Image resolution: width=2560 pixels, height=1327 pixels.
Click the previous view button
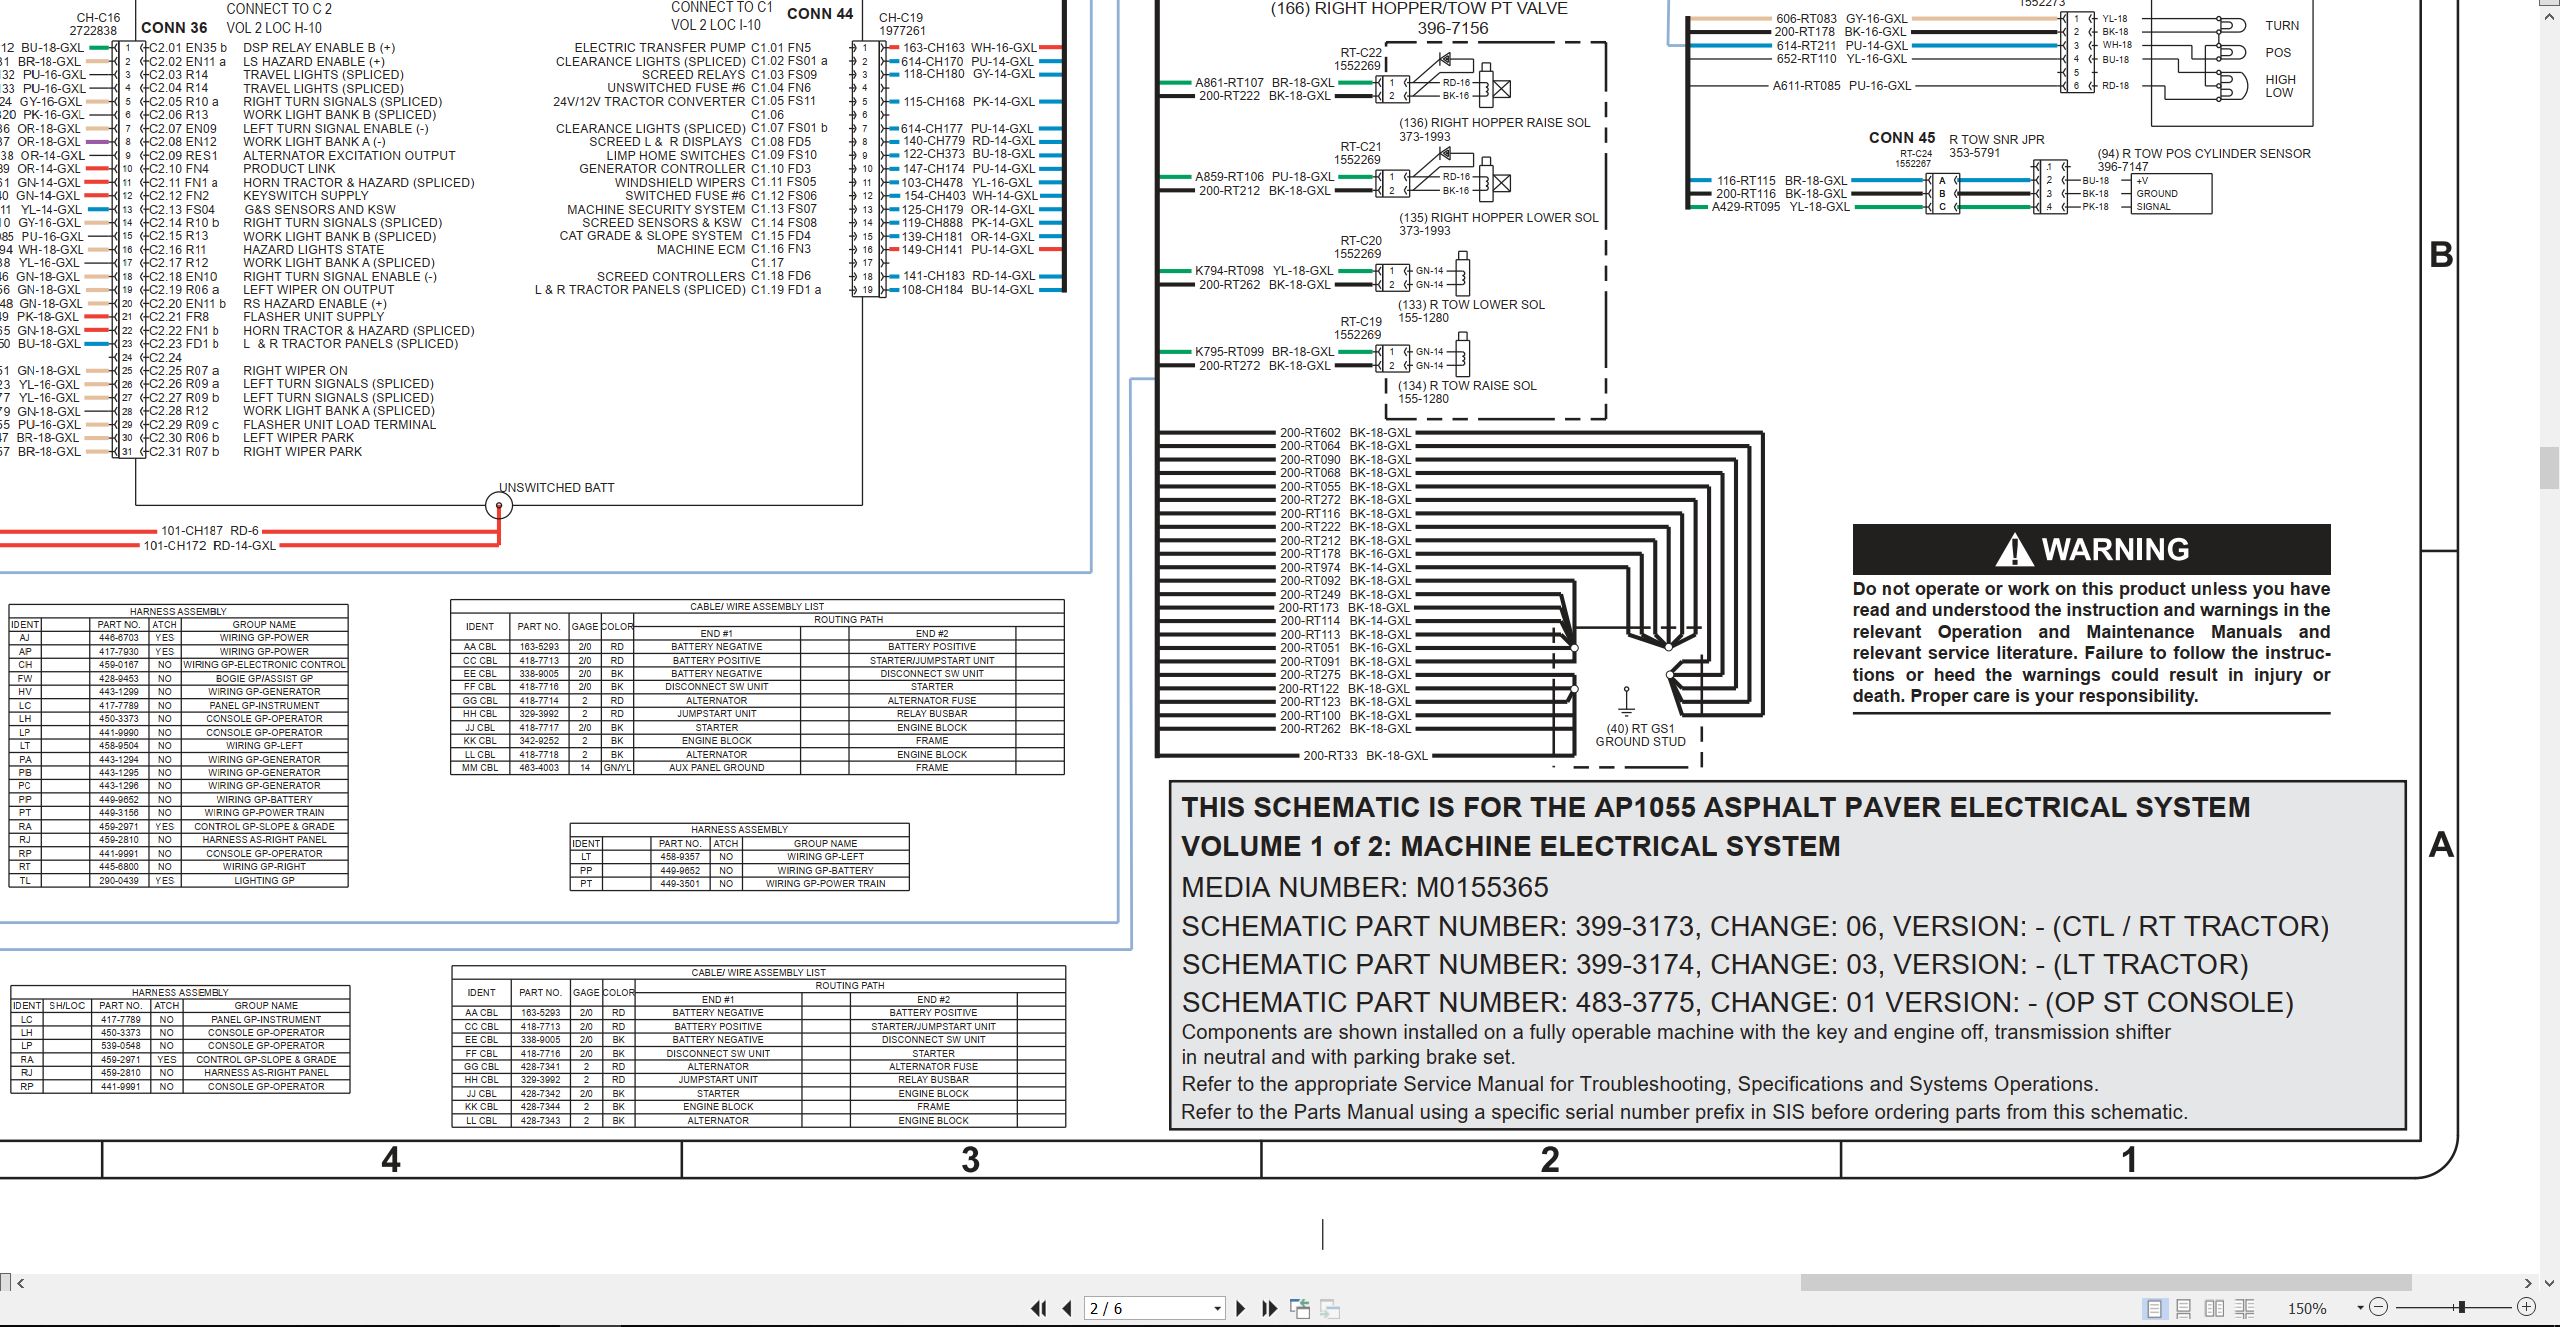click(x=1300, y=1308)
